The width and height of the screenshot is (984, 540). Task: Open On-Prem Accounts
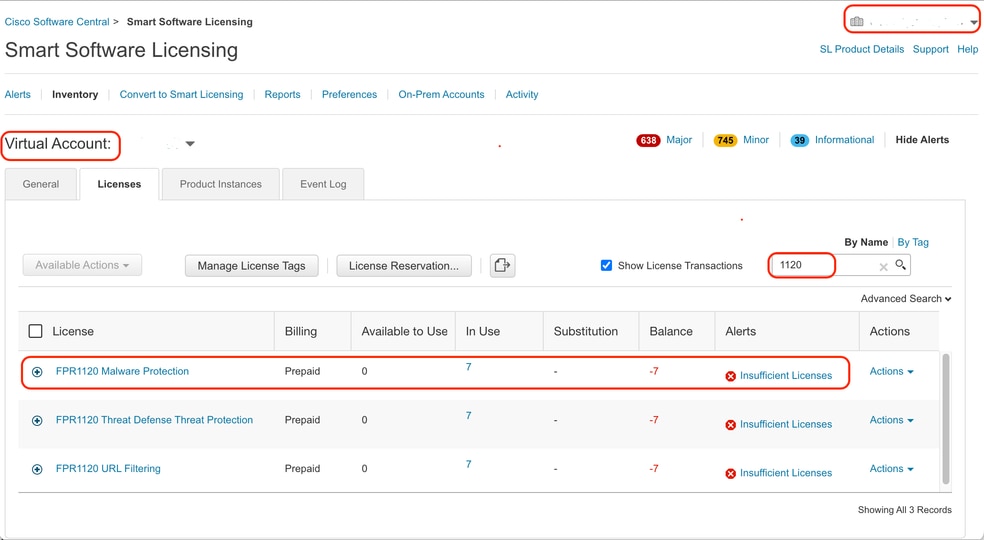(x=441, y=94)
